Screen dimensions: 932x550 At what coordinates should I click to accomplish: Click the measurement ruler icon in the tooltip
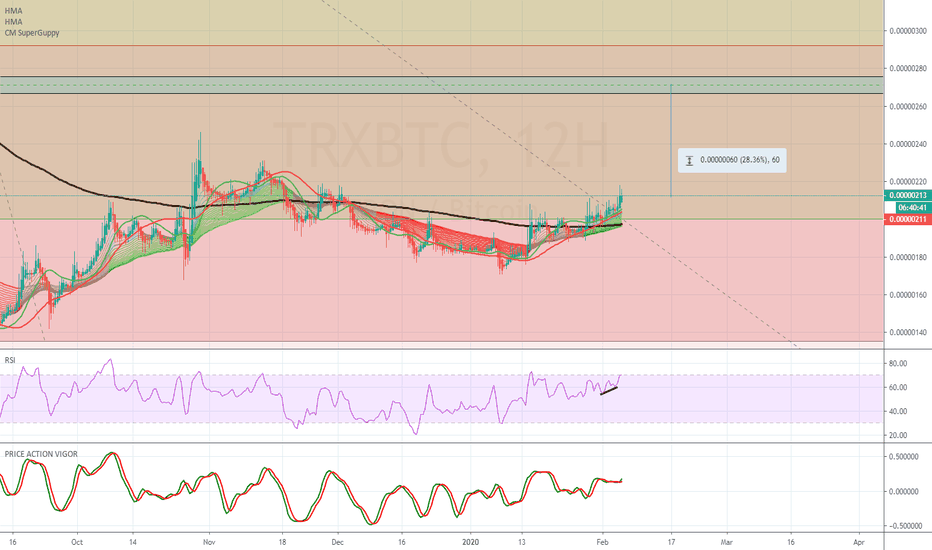(689, 161)
